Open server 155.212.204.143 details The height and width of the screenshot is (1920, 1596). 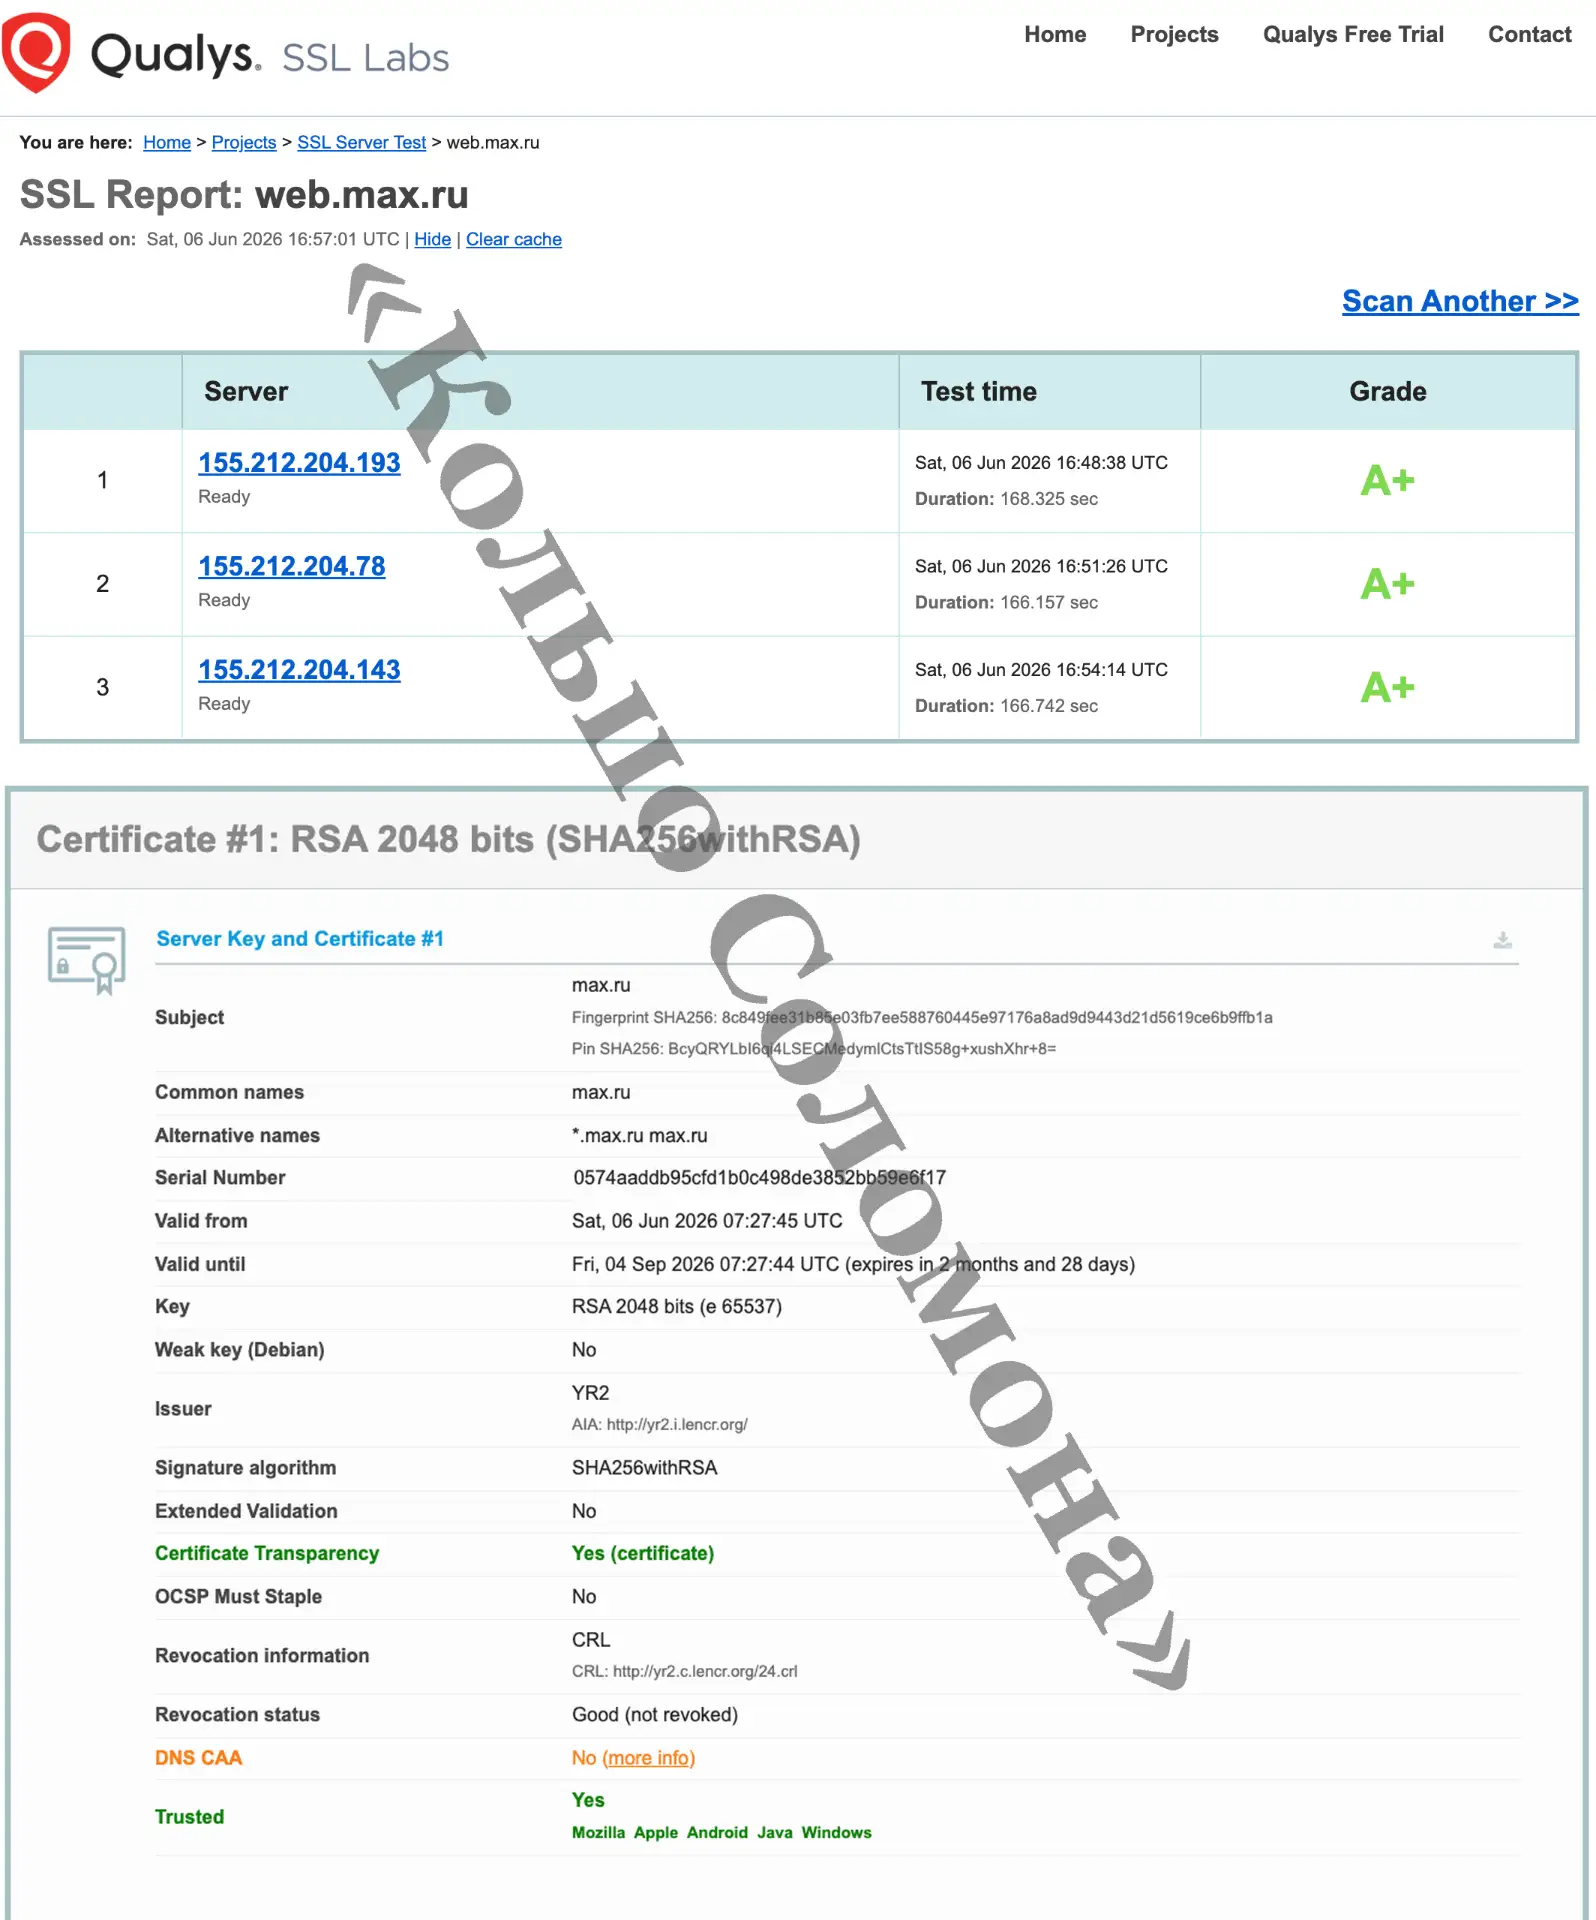(x=299, y=670)
